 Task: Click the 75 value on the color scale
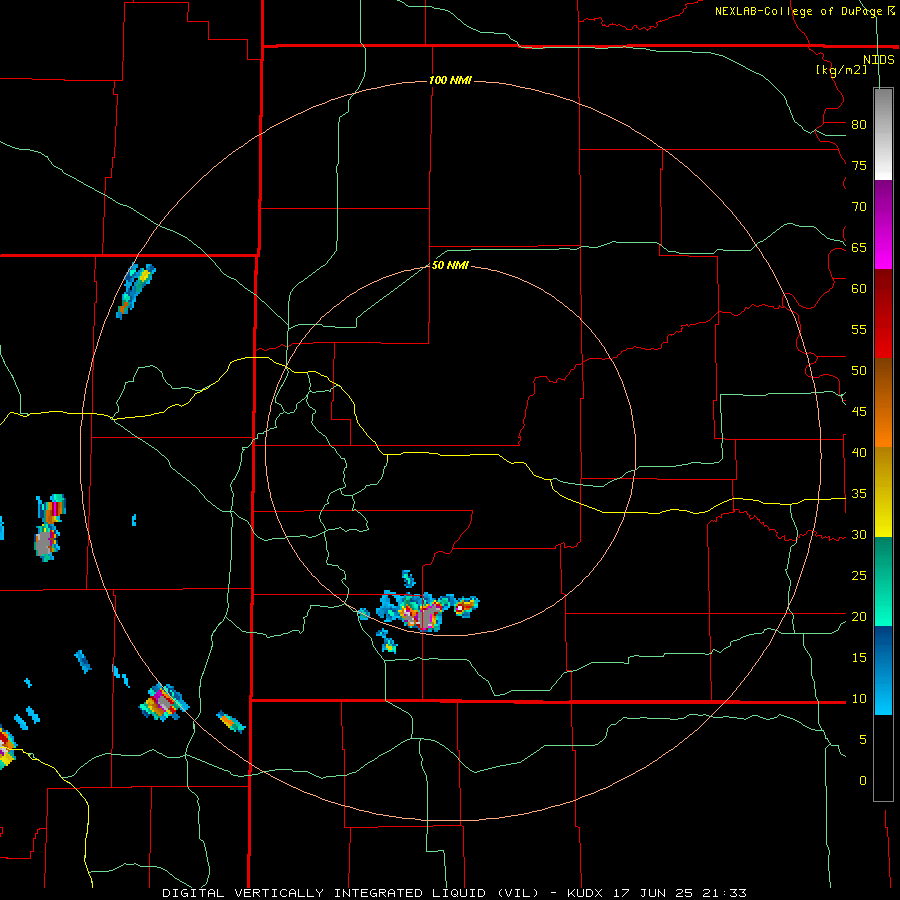(859, 166)
